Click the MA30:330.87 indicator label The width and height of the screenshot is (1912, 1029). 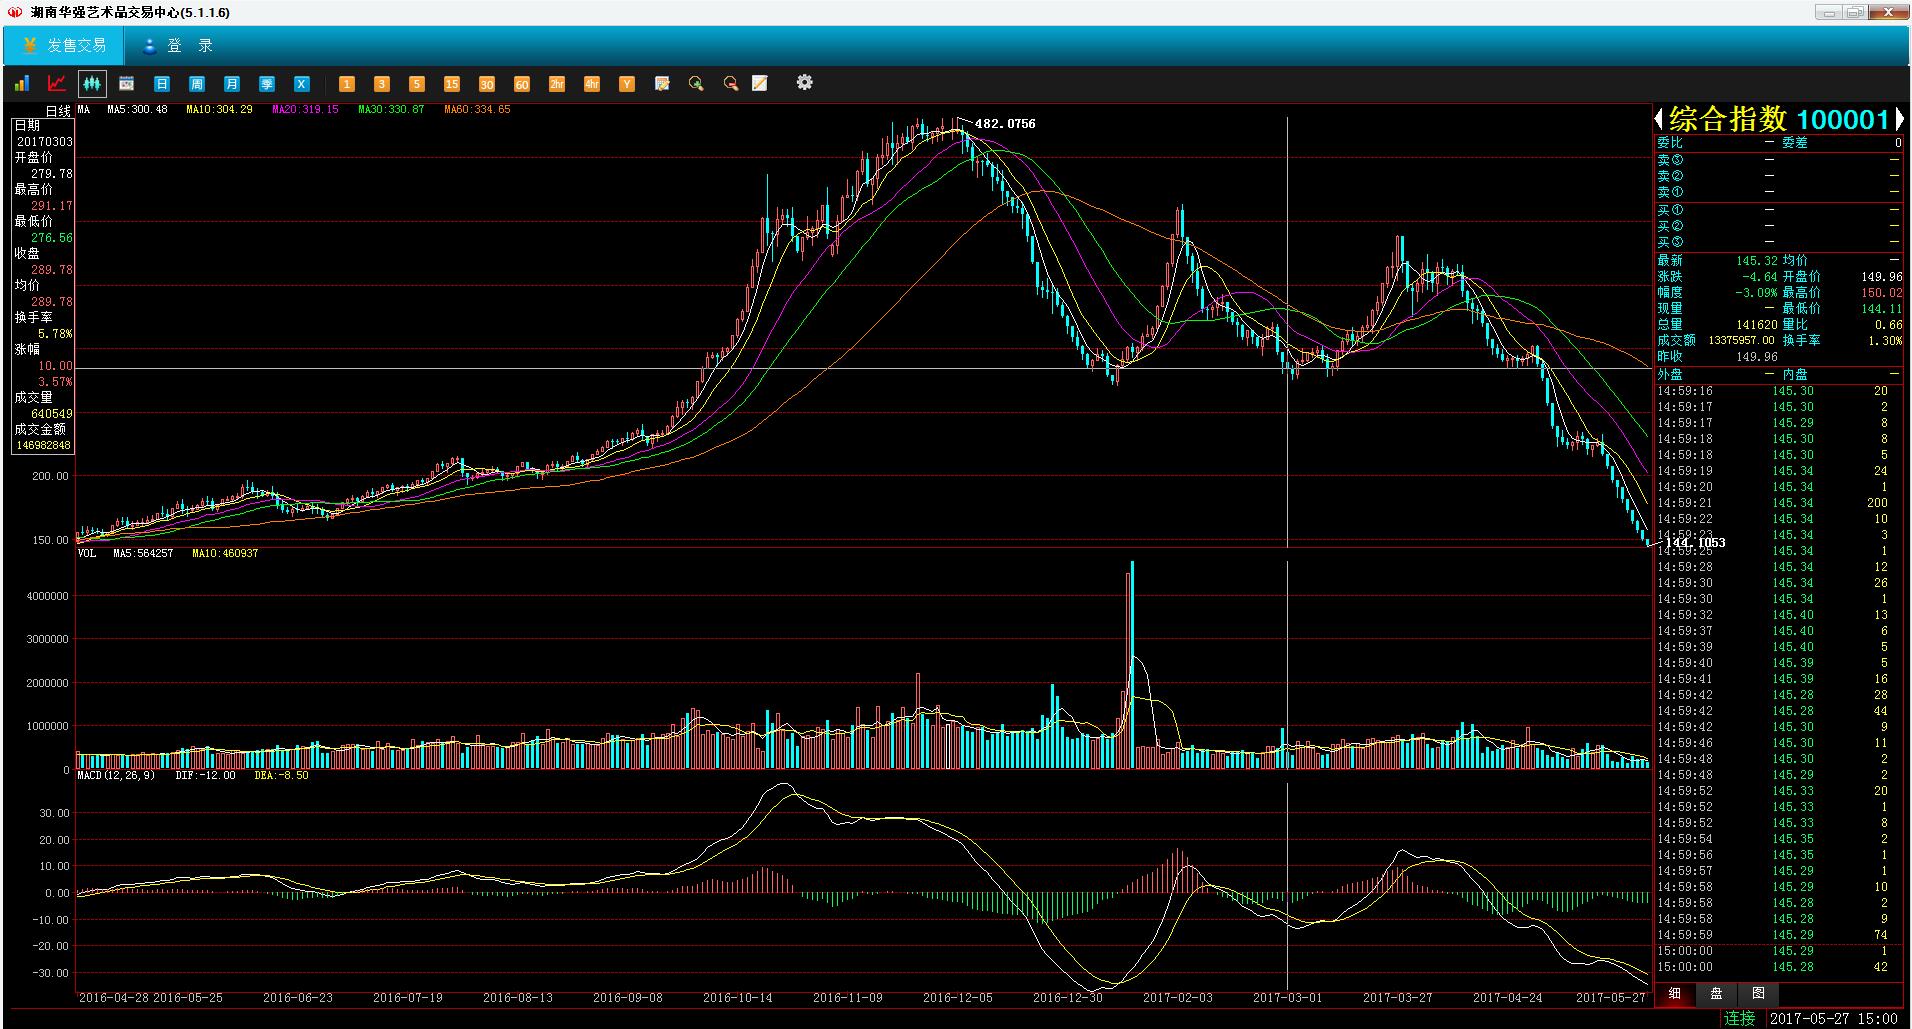click(391, 110)
